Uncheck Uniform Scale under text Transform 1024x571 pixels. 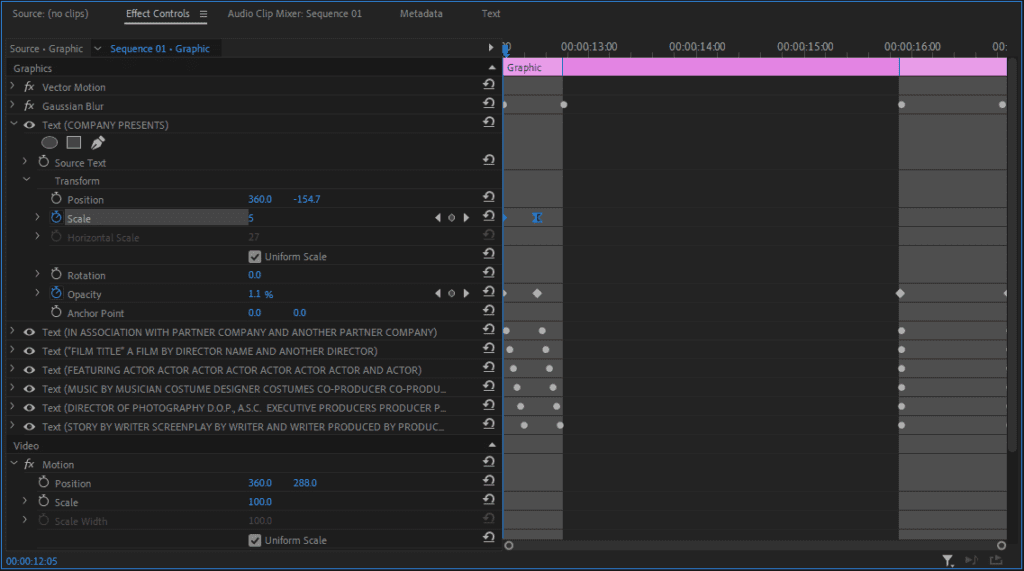click(255, 257)
